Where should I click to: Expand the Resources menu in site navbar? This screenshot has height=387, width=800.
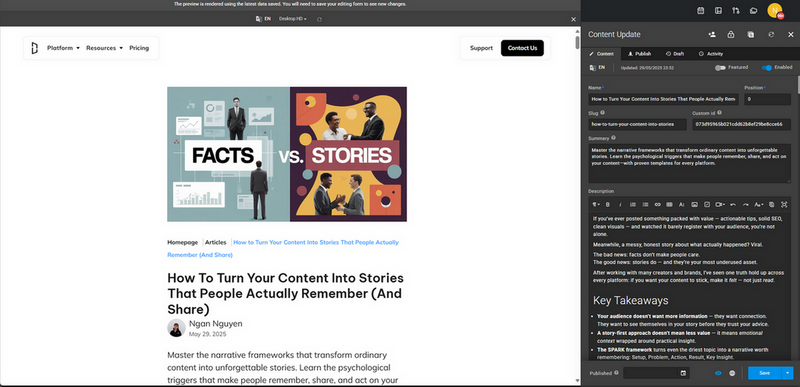[105, 48]
